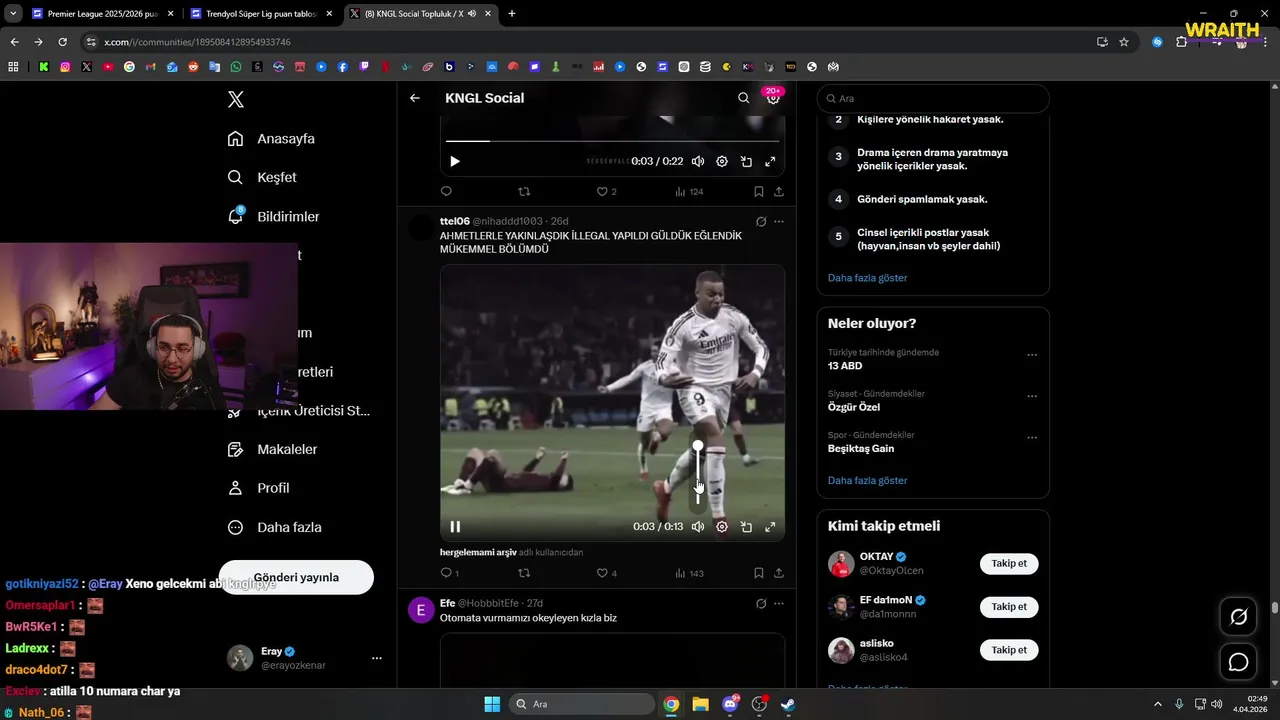The width and height of the screenshot is (1280, 720).
Task: Open the messages chat floating button
Action: coord(1238,662)
